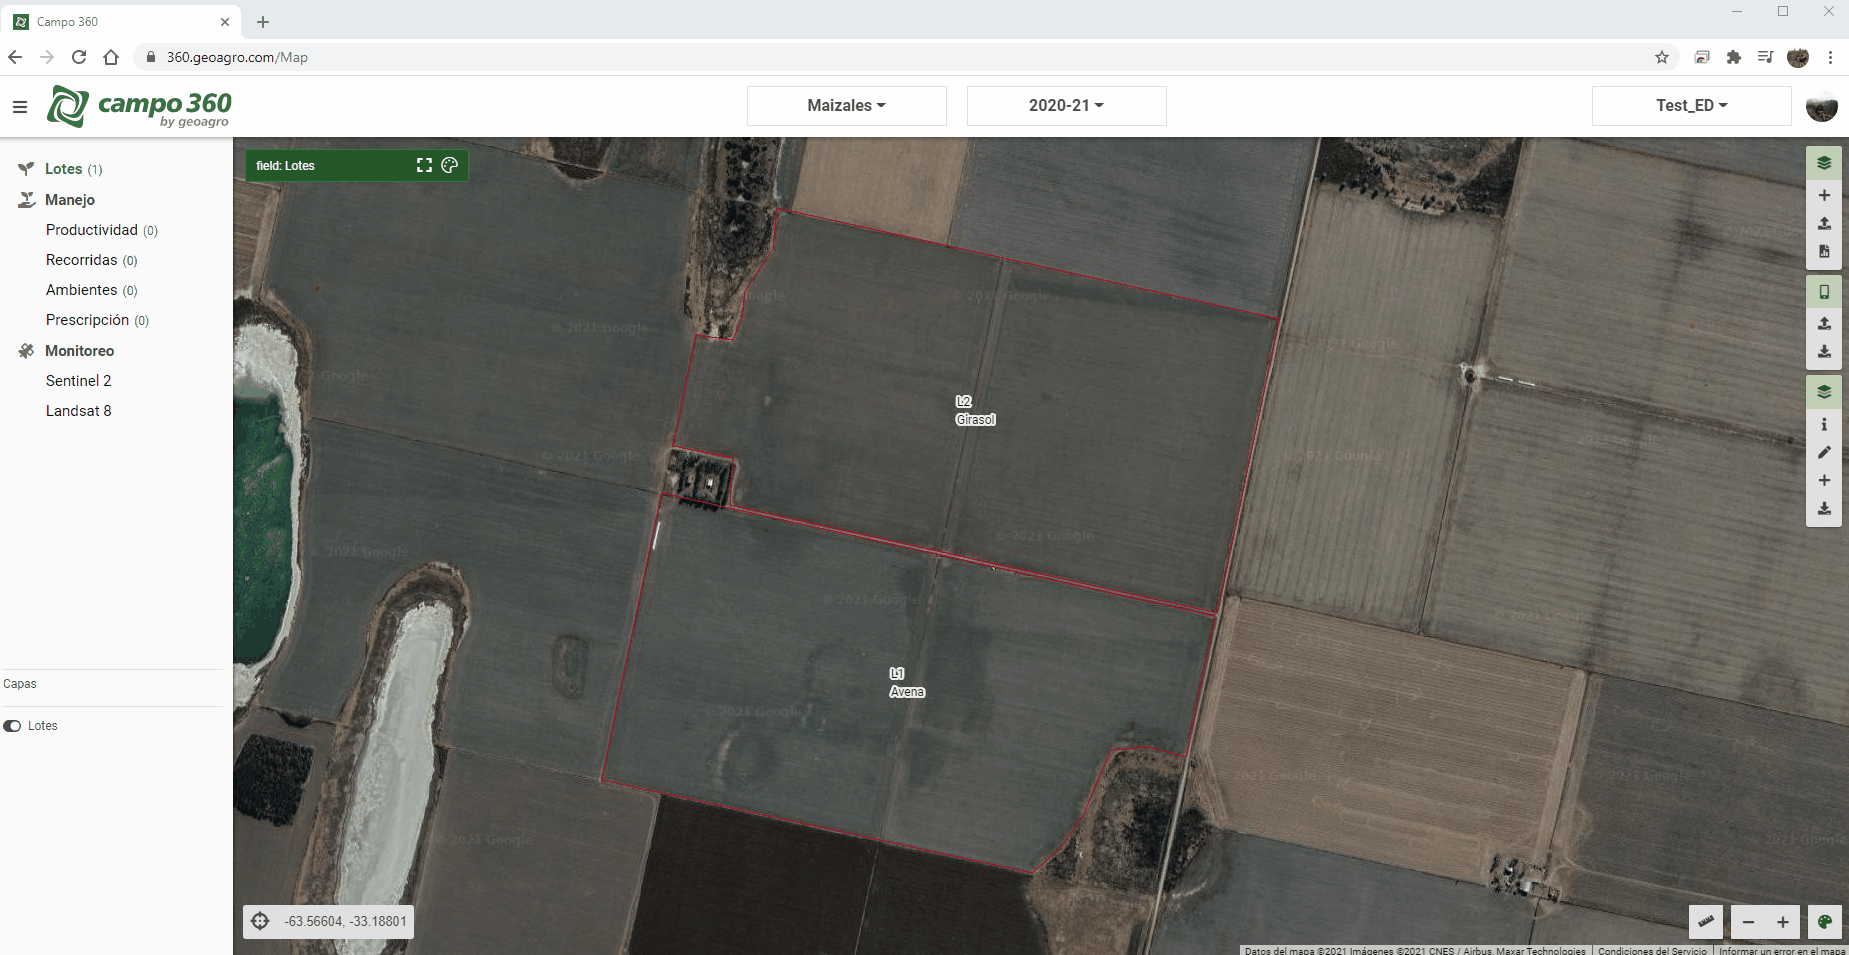Open the browser extensions puzzle icon
Viewport: 1849px width, 955px height.
[x=1734, y=57]
